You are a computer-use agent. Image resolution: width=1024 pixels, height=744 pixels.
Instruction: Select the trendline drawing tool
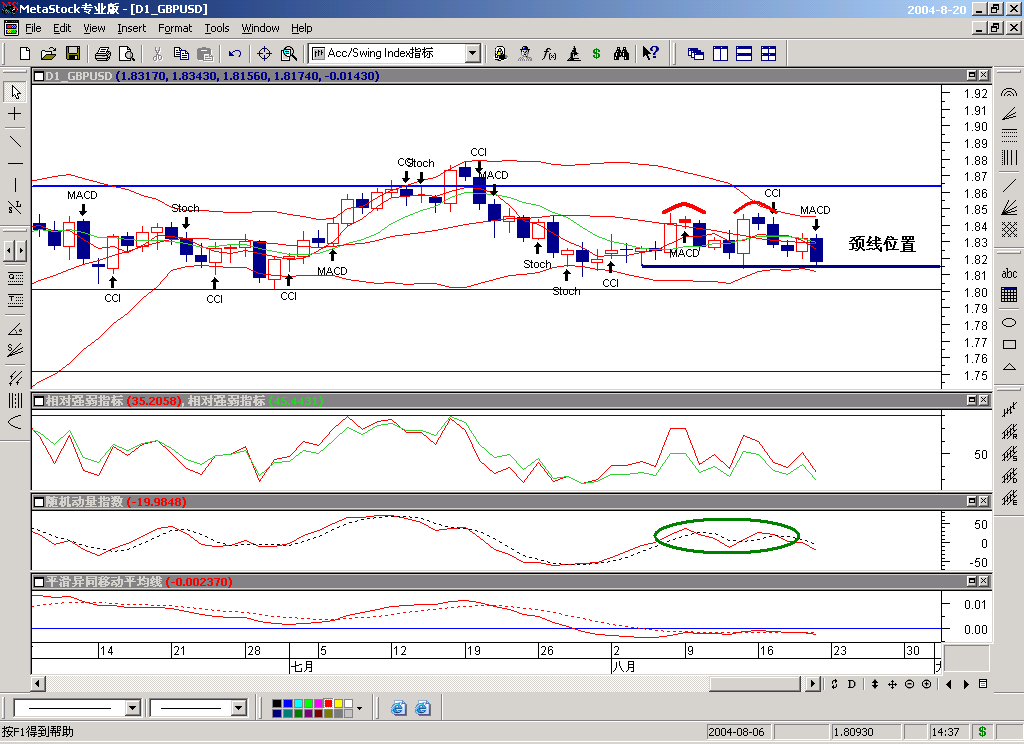[15, 139]
